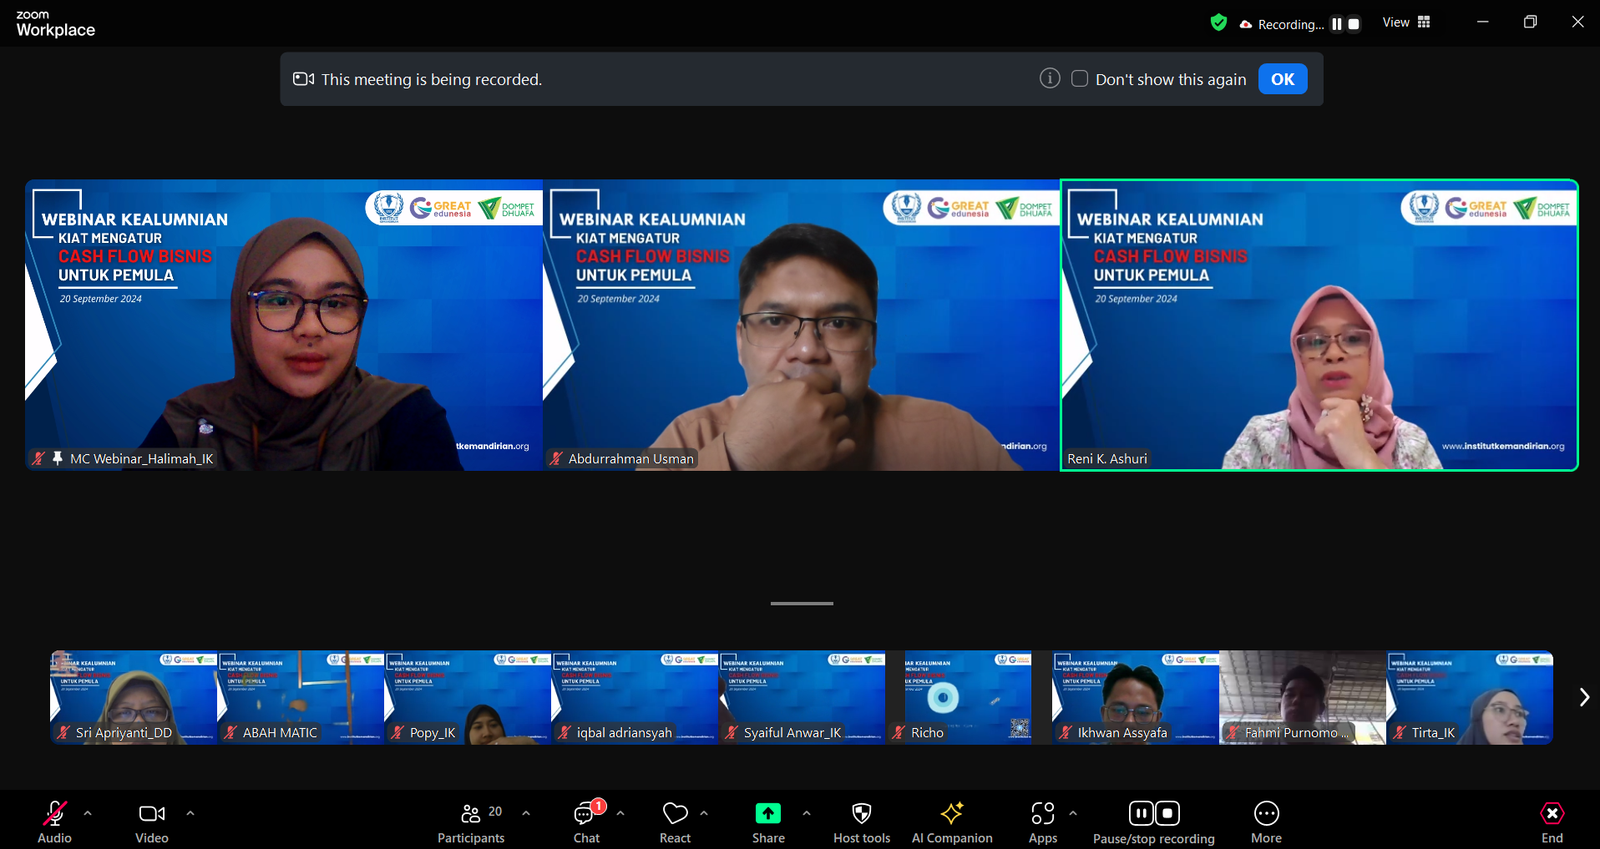Check the "Don't show this again" box

click(1080, 79)
